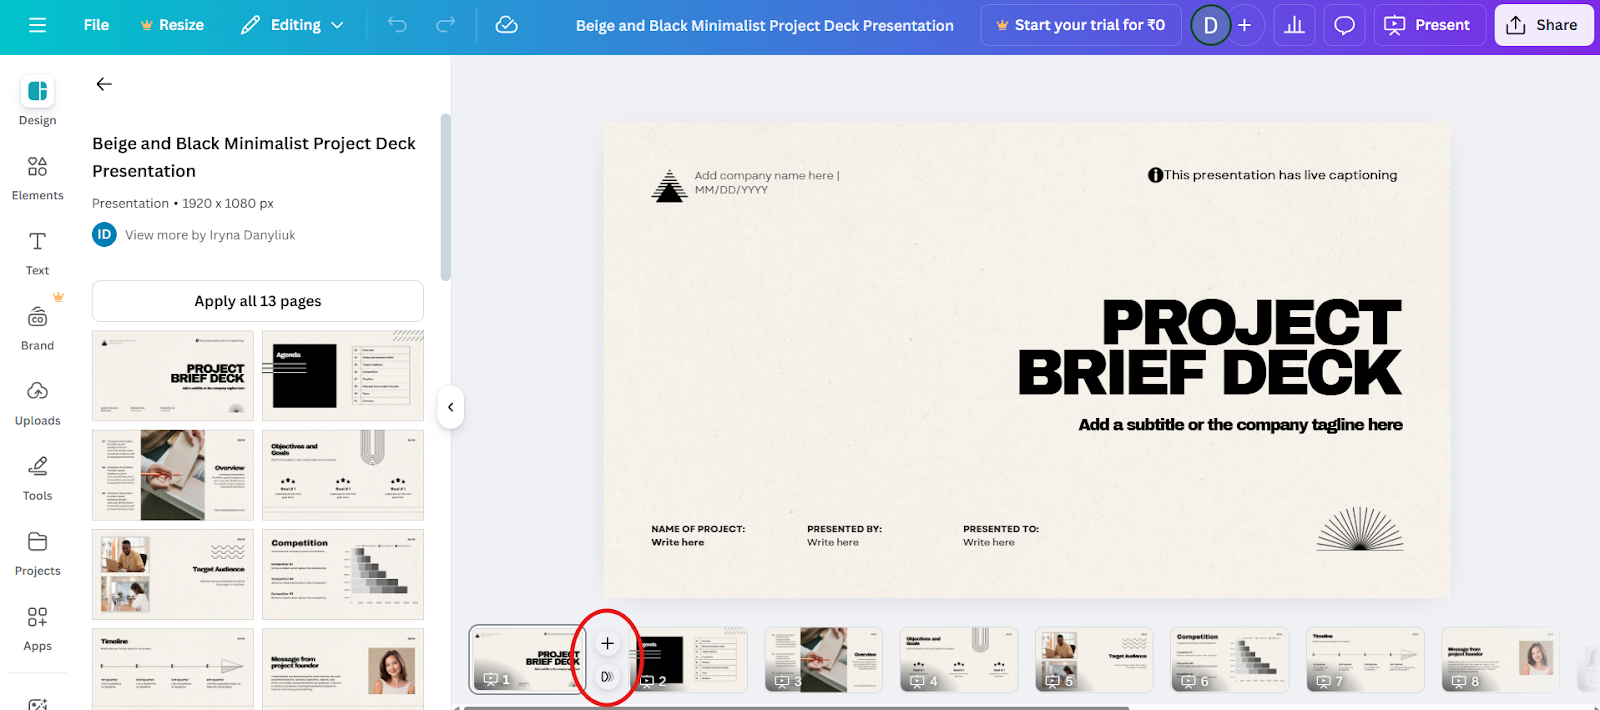Image resolution: width=1600 pixels, height=710 pixels.
Task: Click the cloud save status icon
Action: click(x=507, y=25)
